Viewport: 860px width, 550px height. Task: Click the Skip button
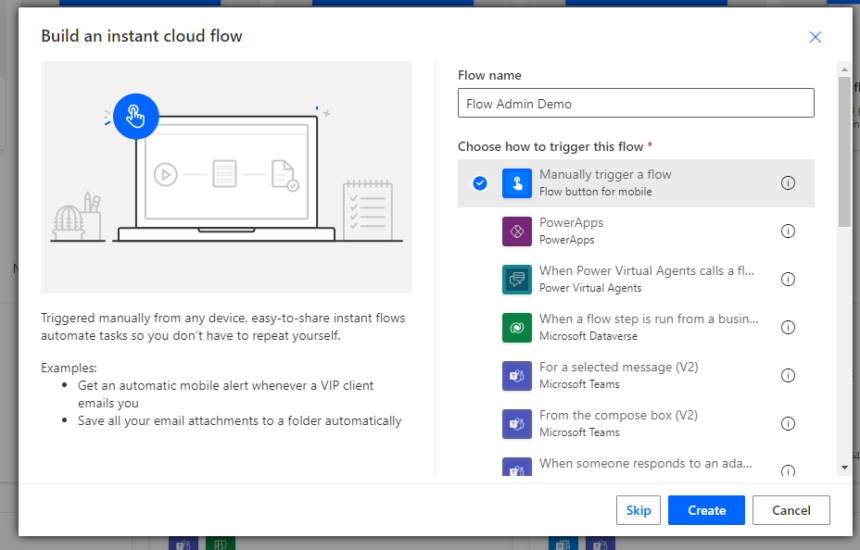pos(638,510)
